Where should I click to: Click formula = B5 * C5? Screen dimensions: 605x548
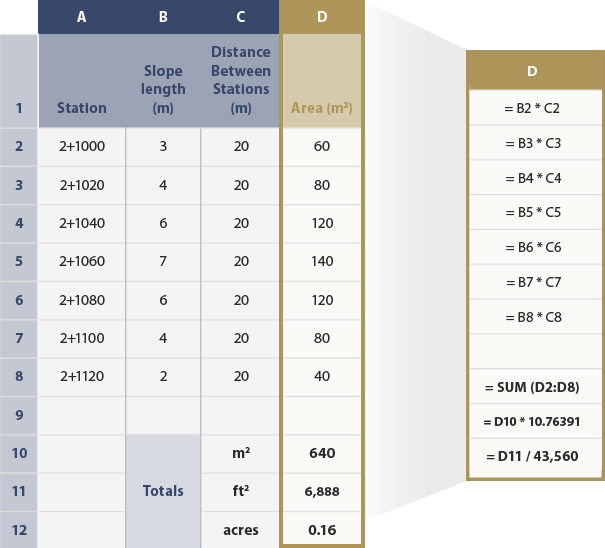pyautogui.click(x=535, y=213)
